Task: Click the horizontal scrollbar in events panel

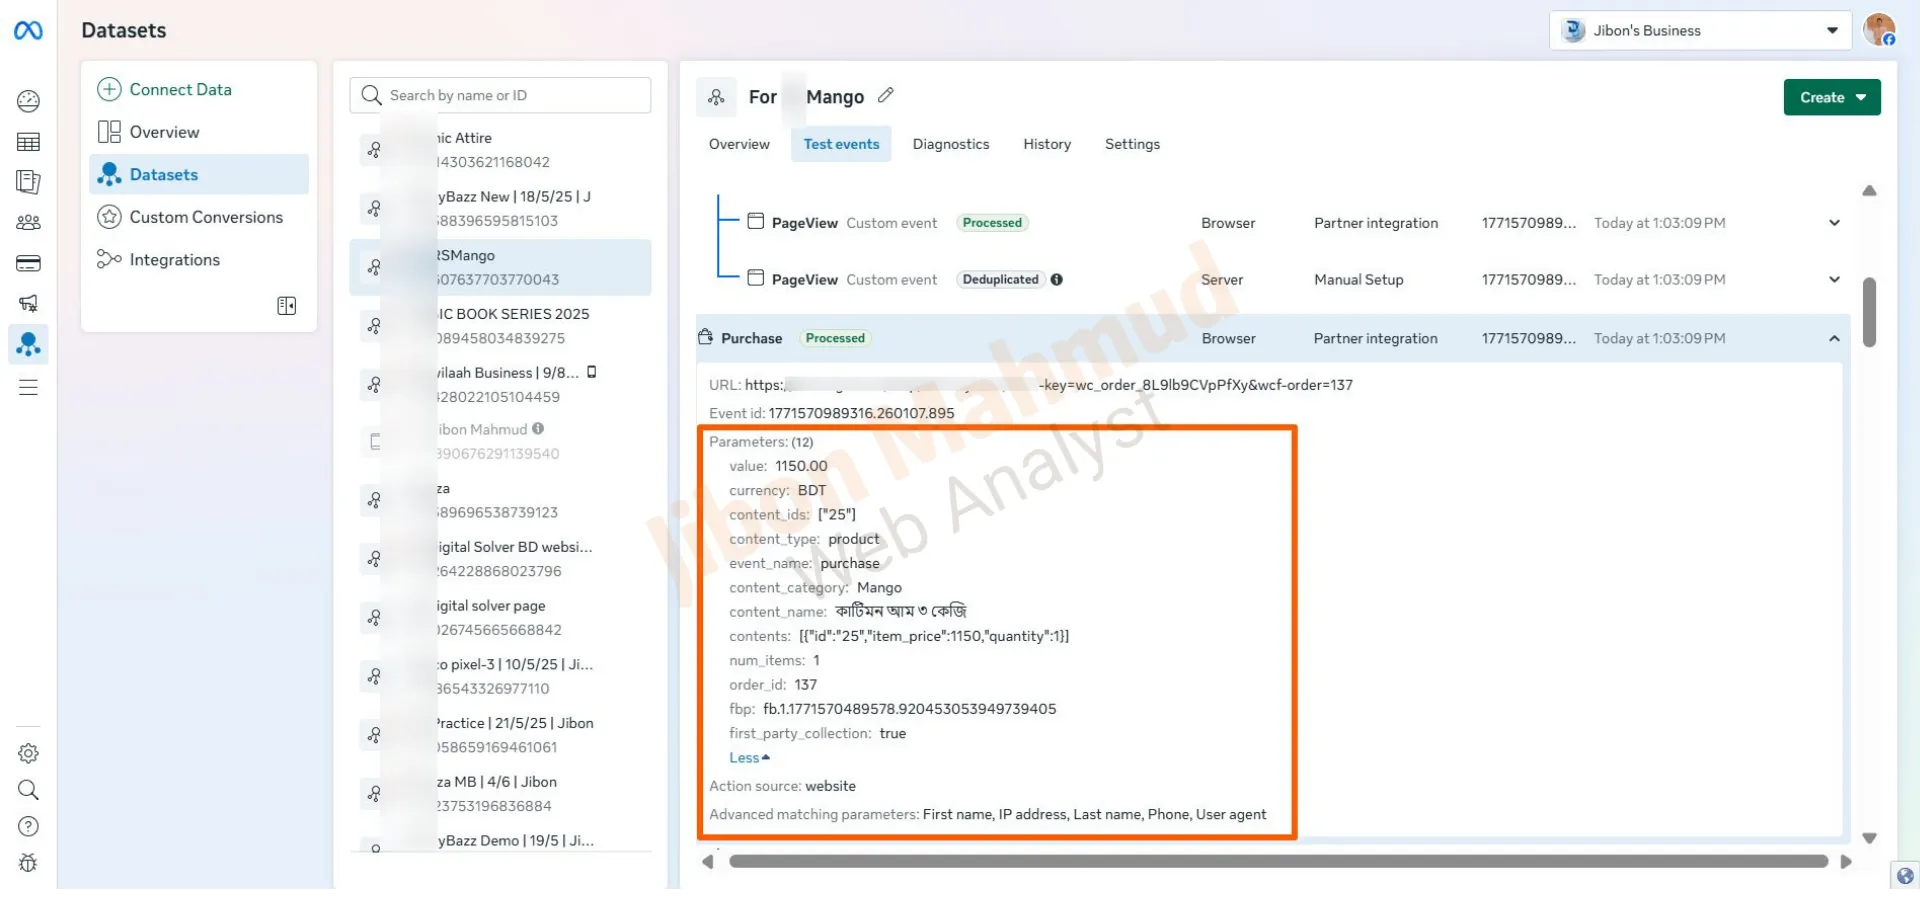Action: click(1277, 862)
